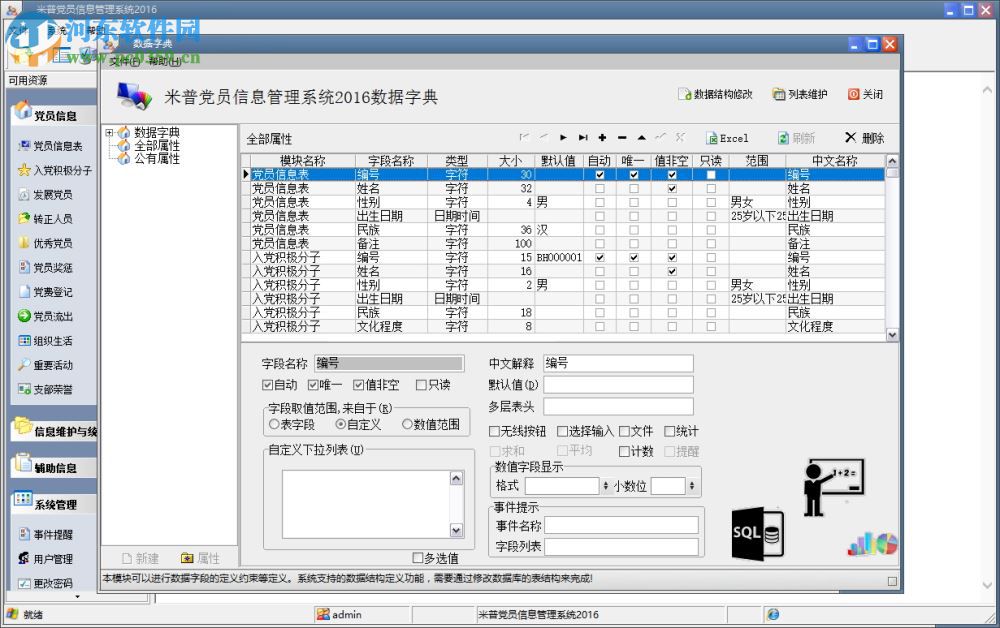Viewport: 1000px width, 628px height.
Task: Go to next record navigator arrow
Action: tap(563, 137)
